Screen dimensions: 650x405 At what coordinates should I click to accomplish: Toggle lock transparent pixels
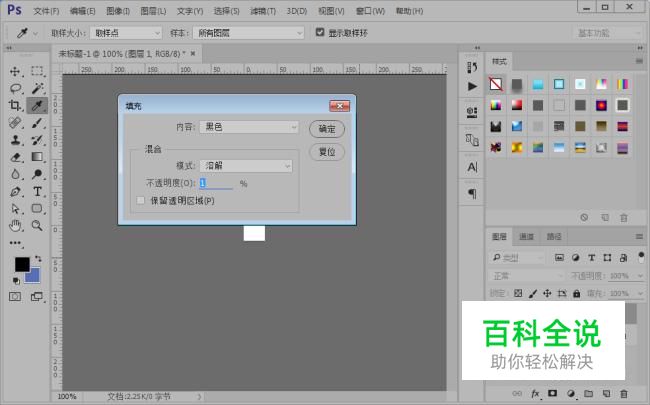518,293
